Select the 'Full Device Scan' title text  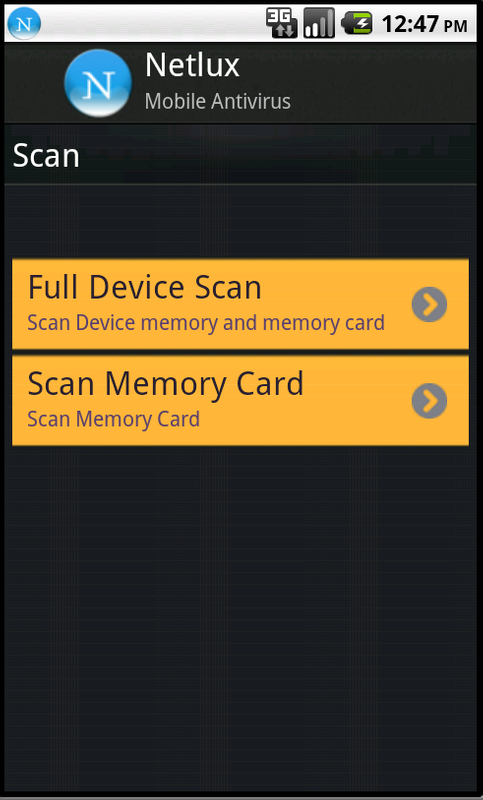point(144,287)
